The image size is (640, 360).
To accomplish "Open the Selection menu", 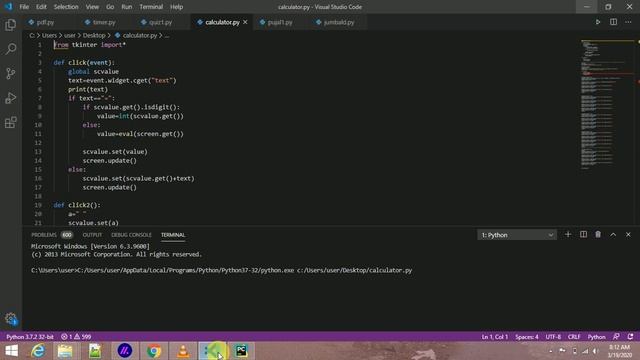I will [x=66, y=7].
